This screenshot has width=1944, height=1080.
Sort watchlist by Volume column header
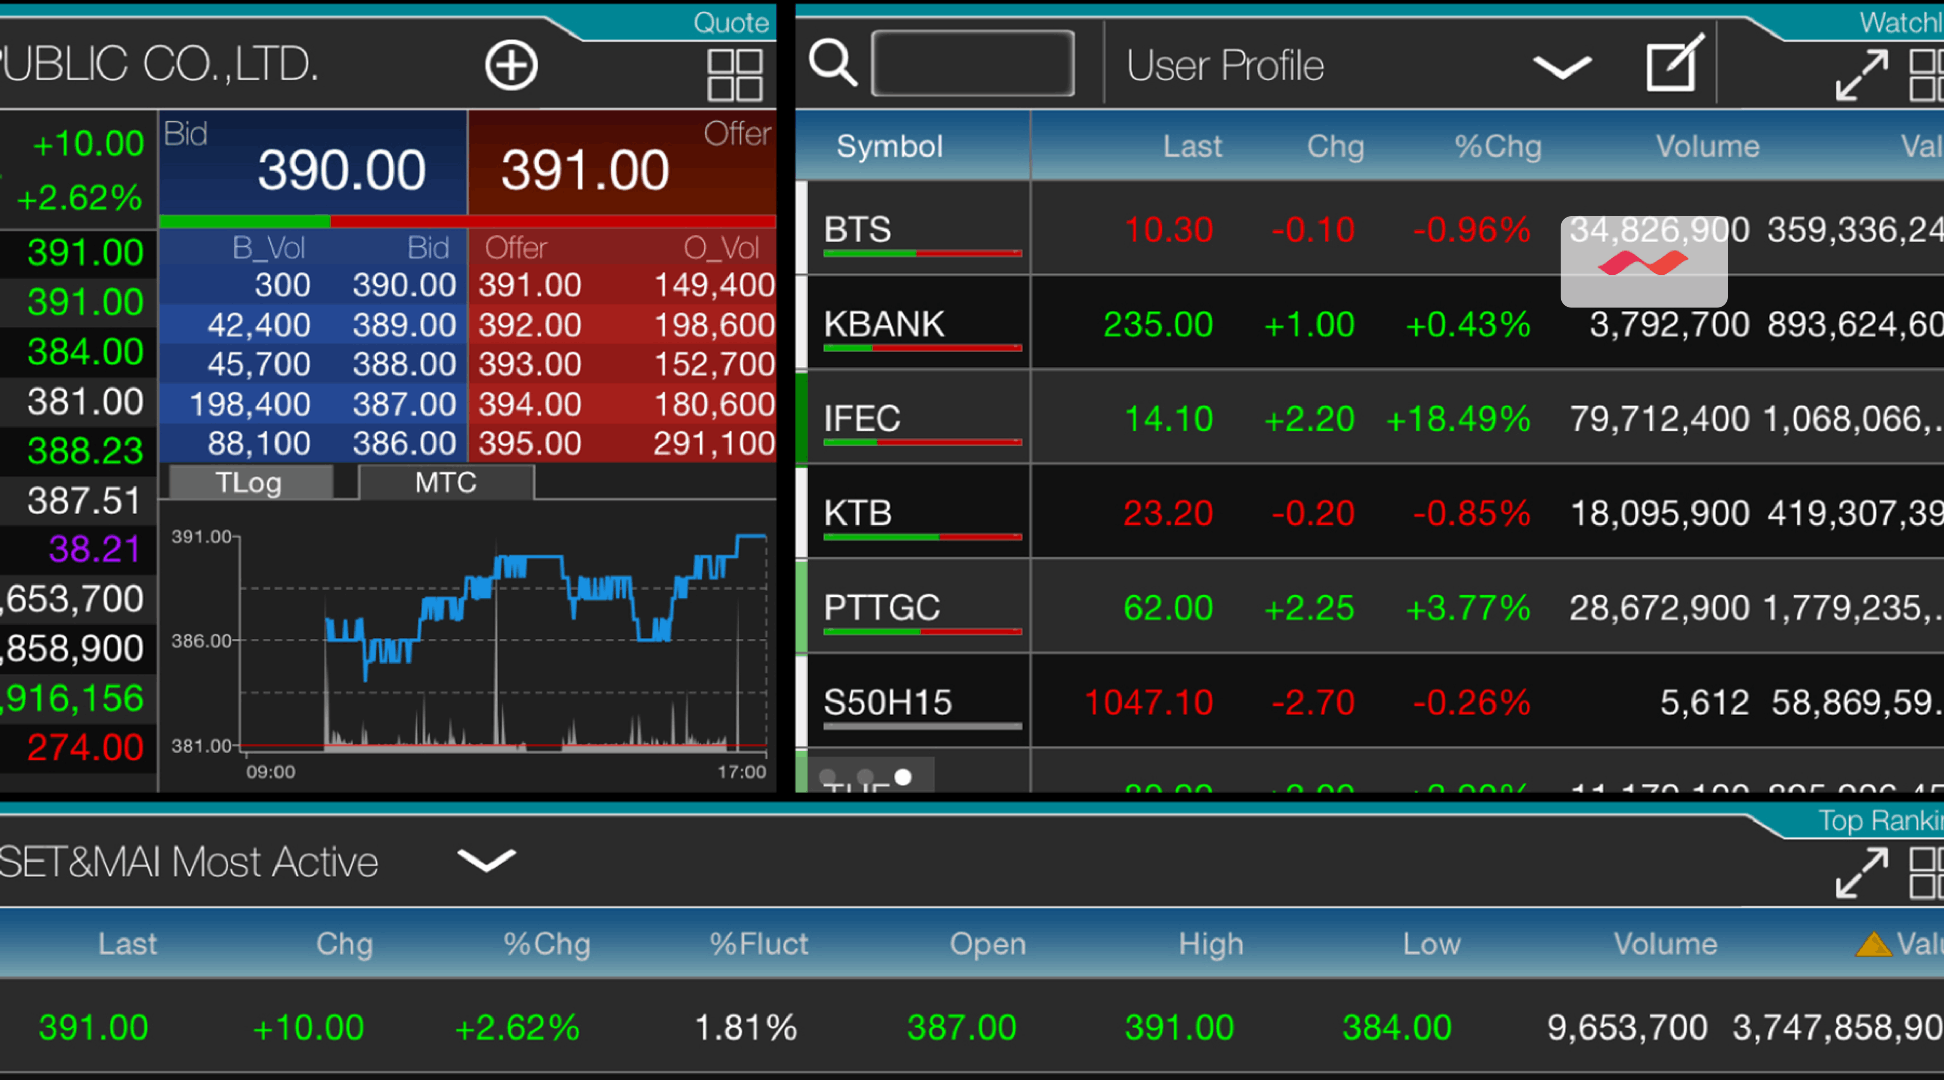(x=1707, y=146)
